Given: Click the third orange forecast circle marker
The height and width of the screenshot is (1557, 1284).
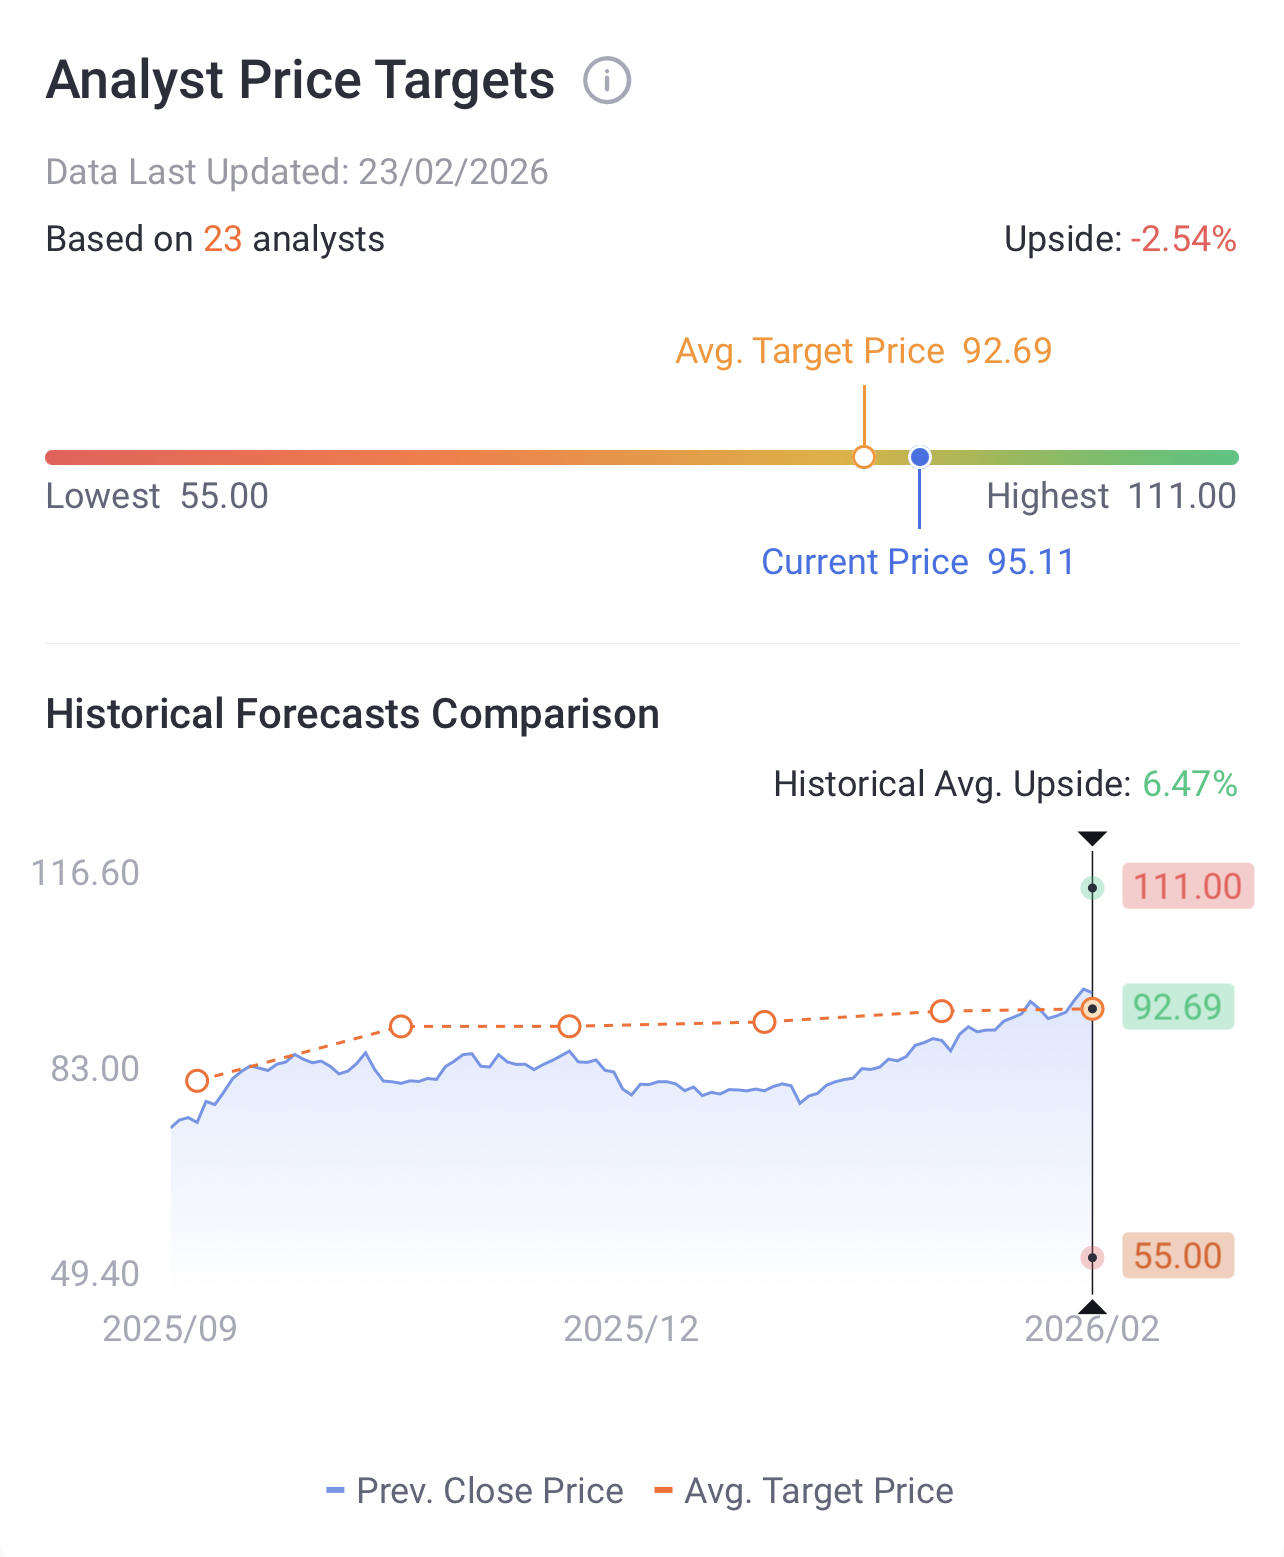Looking at the screenshot, I should tap(569, 1026).
